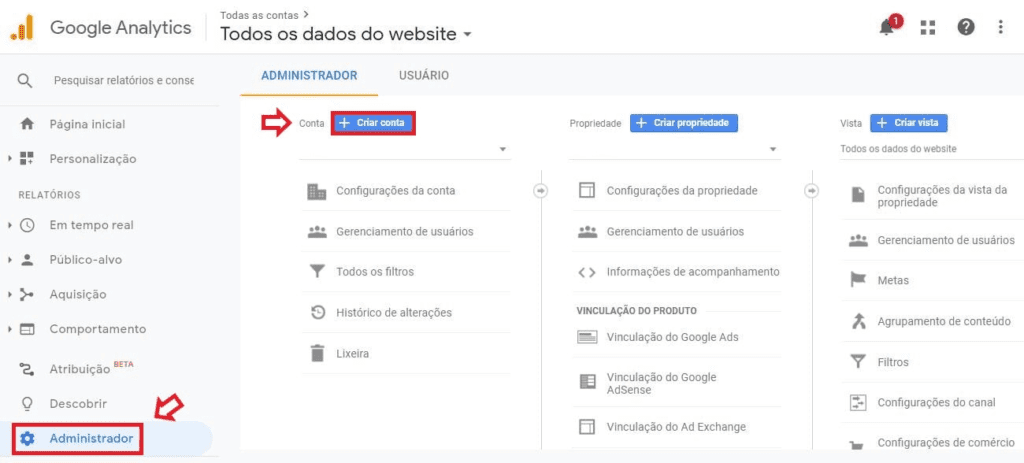Image resolution: width=1024 pixels, height=463 pixels.
Task: Click the Personalização dashboard icon
Action: (27, 159)
